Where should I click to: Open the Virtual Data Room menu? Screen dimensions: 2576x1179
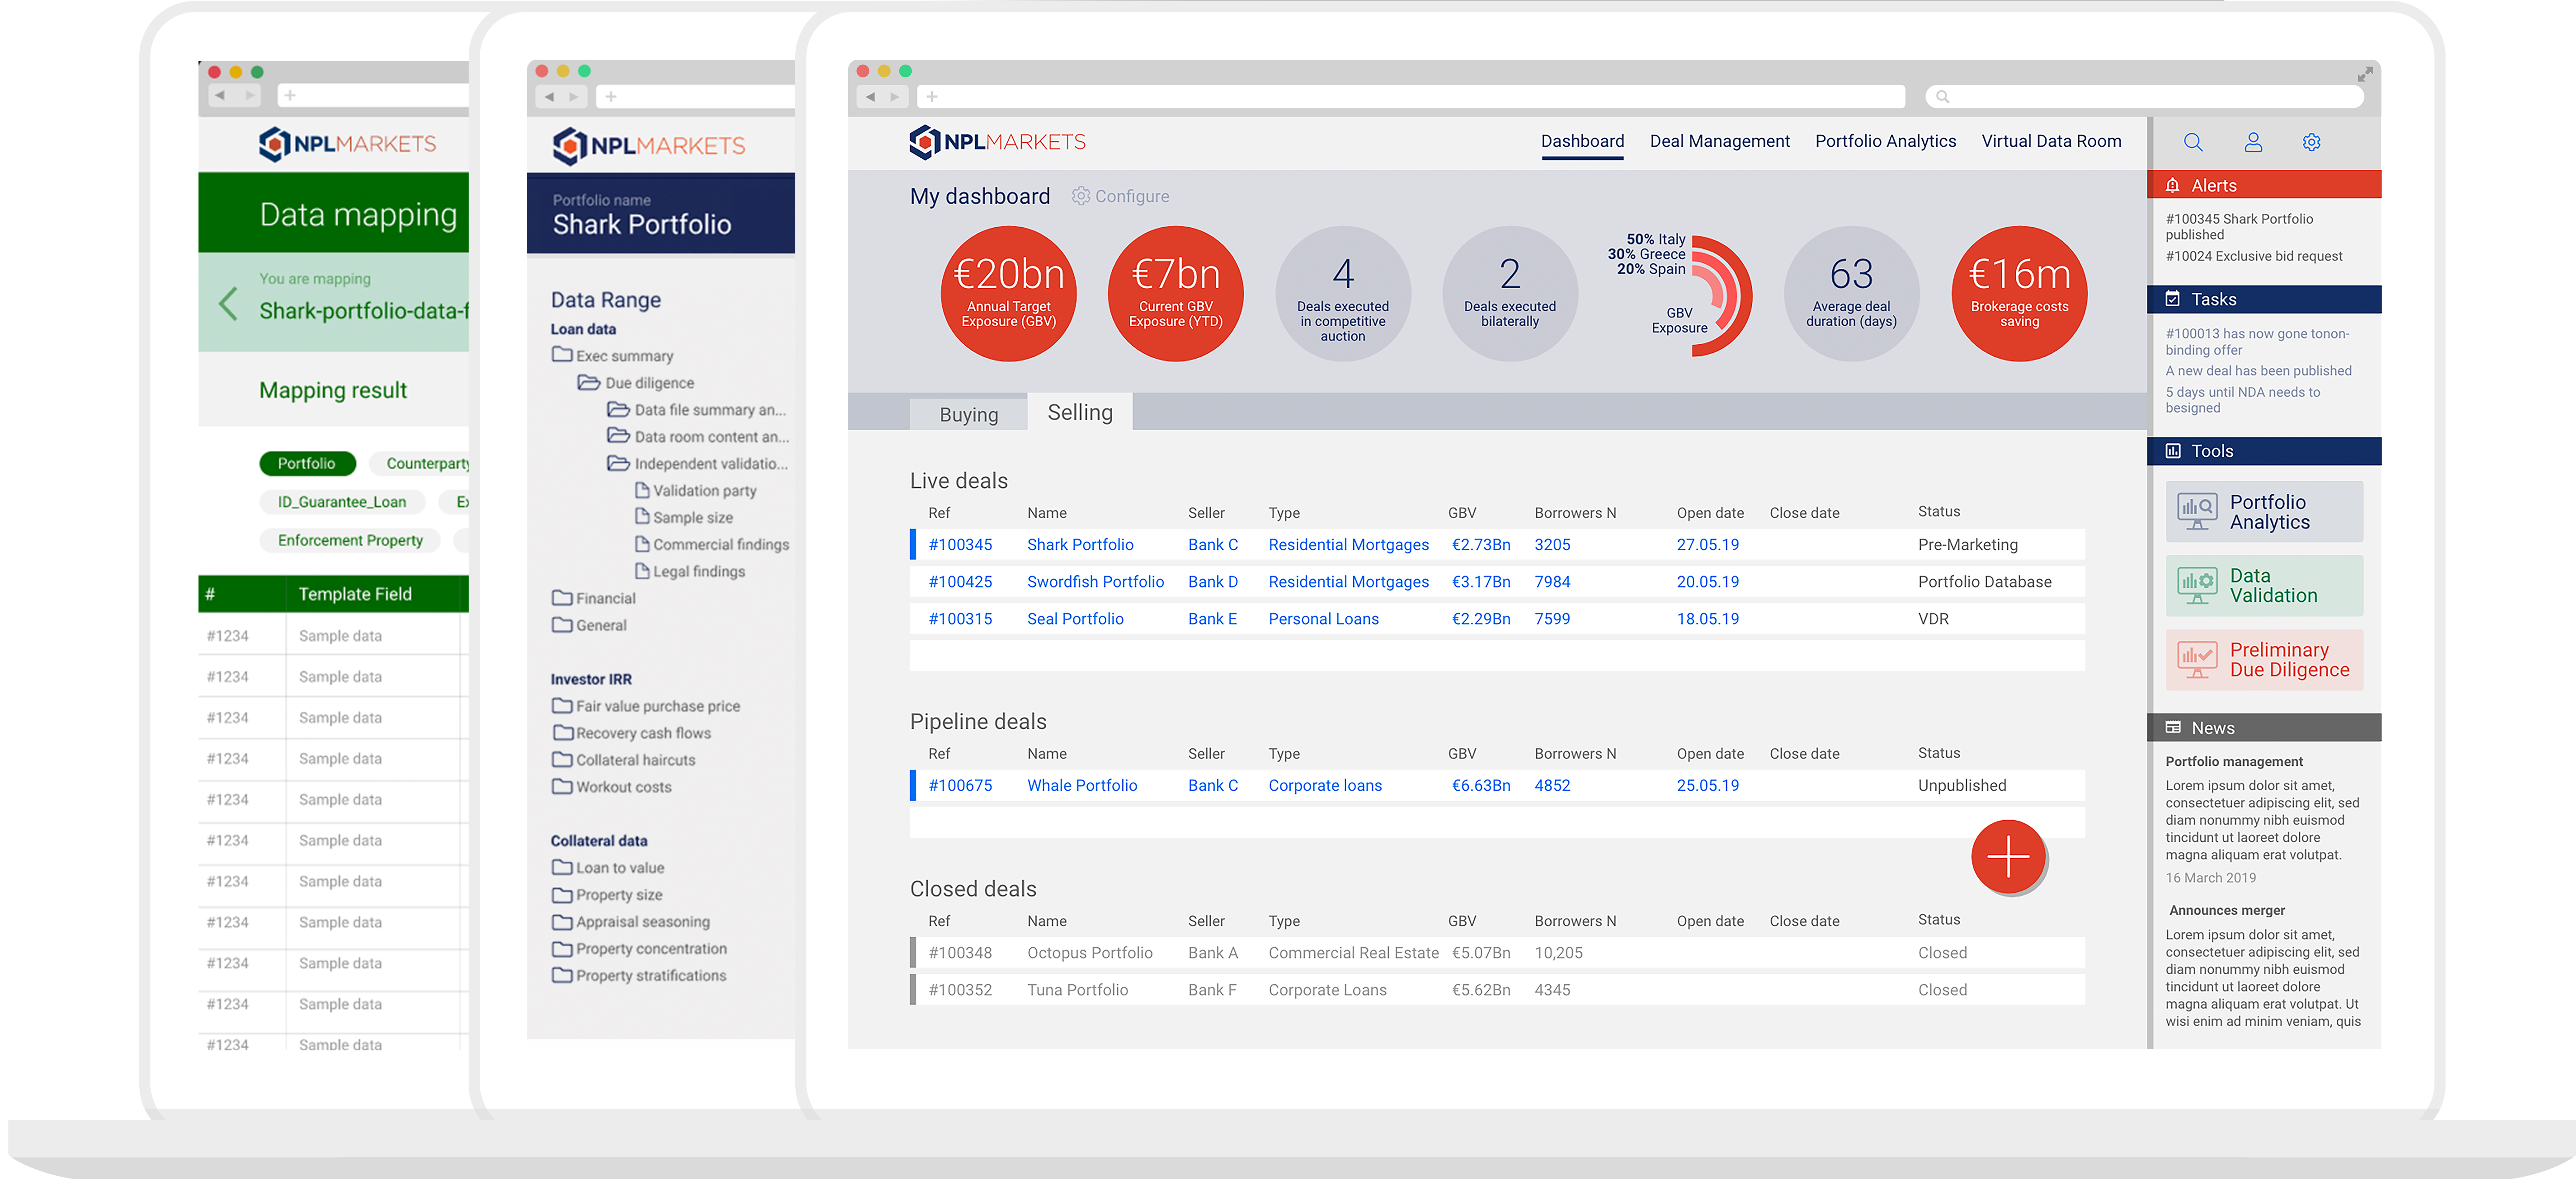point(2051,142)
